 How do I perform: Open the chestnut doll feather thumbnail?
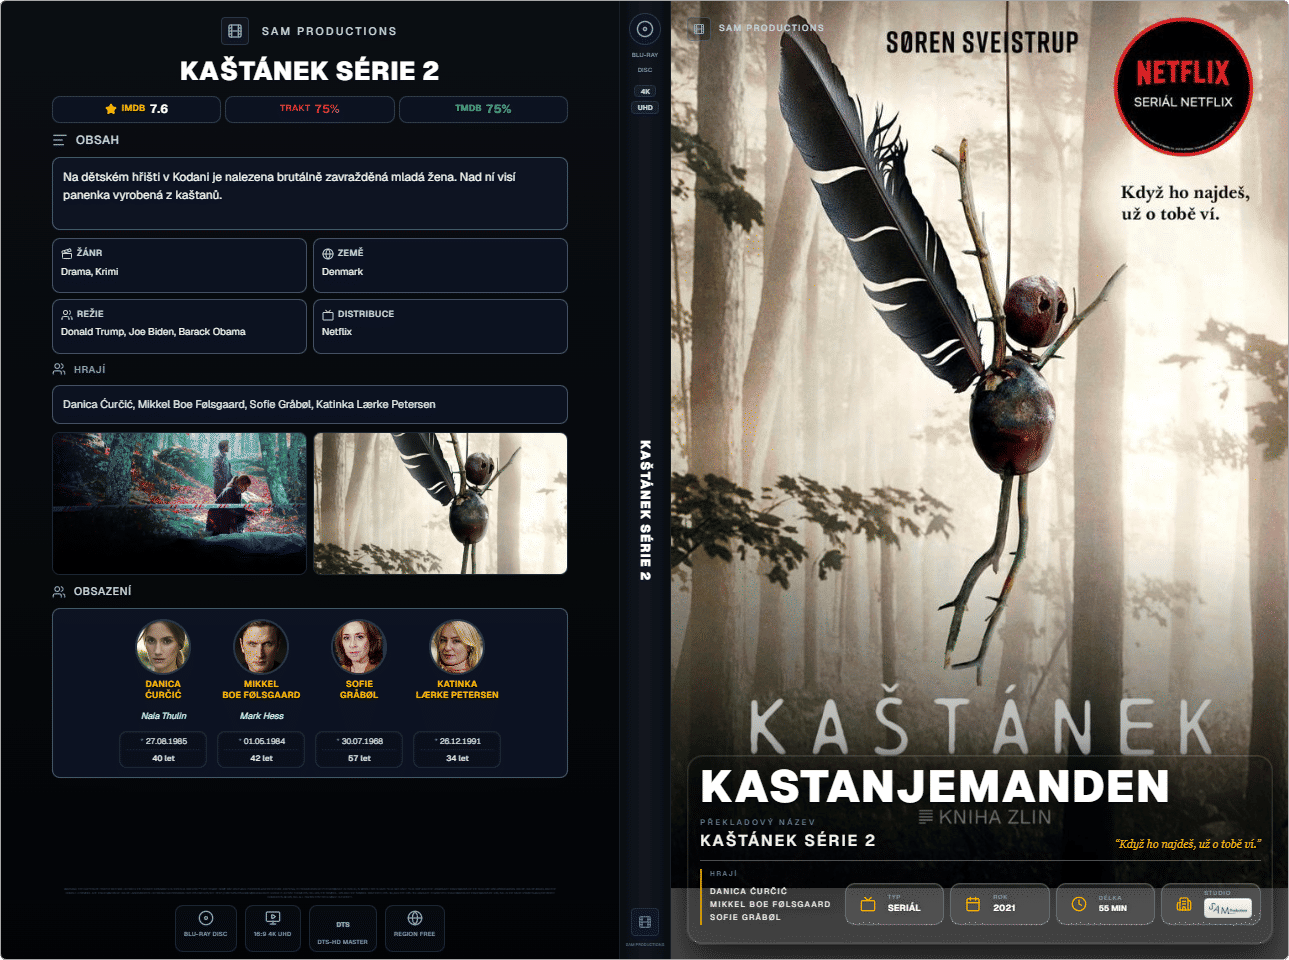tap(441, 503)
